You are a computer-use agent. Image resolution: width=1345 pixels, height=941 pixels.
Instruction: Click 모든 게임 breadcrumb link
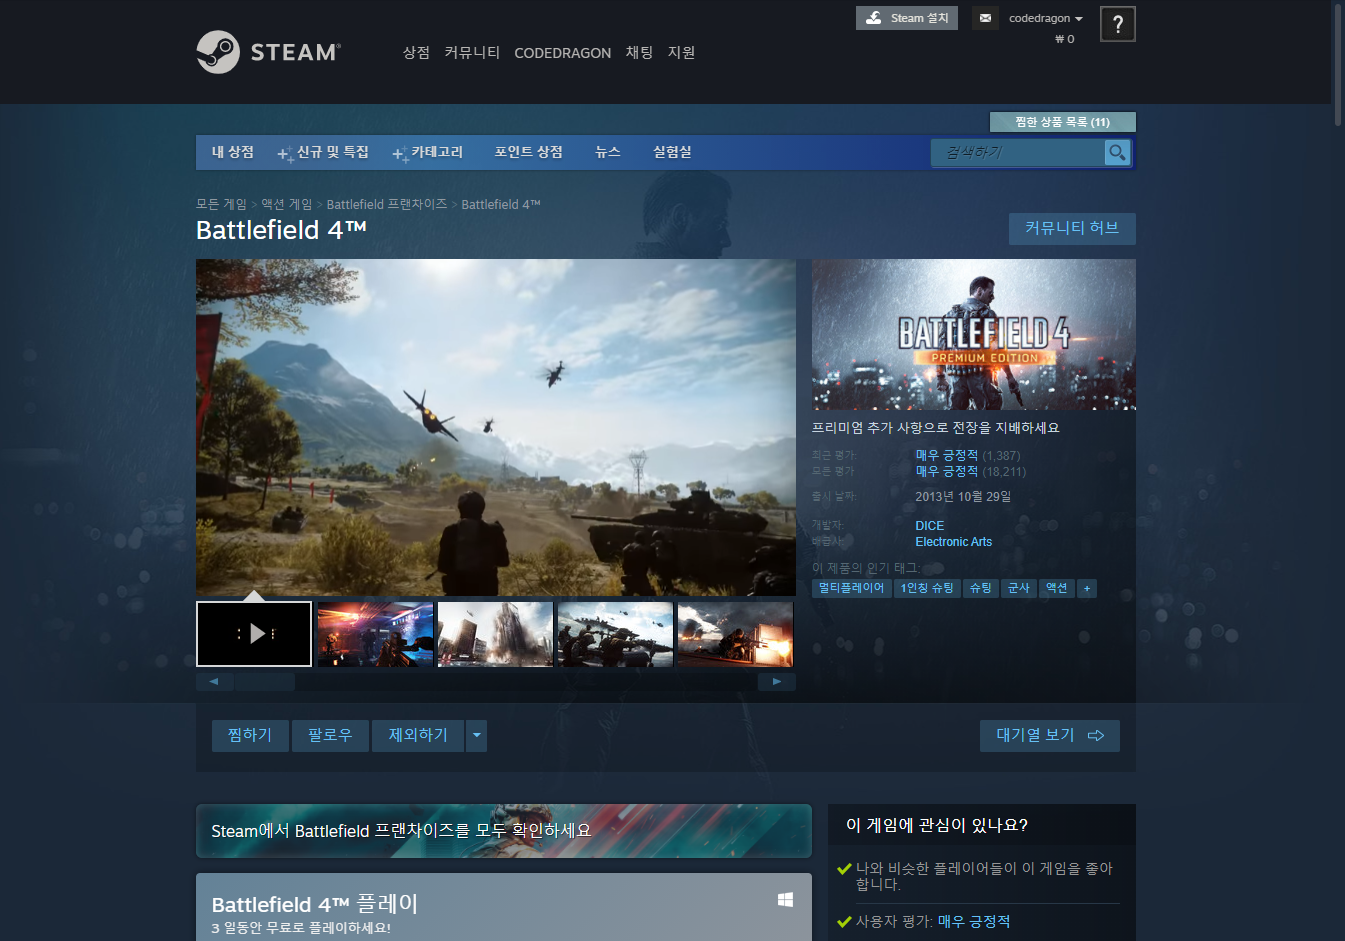(x=221, y=204)
